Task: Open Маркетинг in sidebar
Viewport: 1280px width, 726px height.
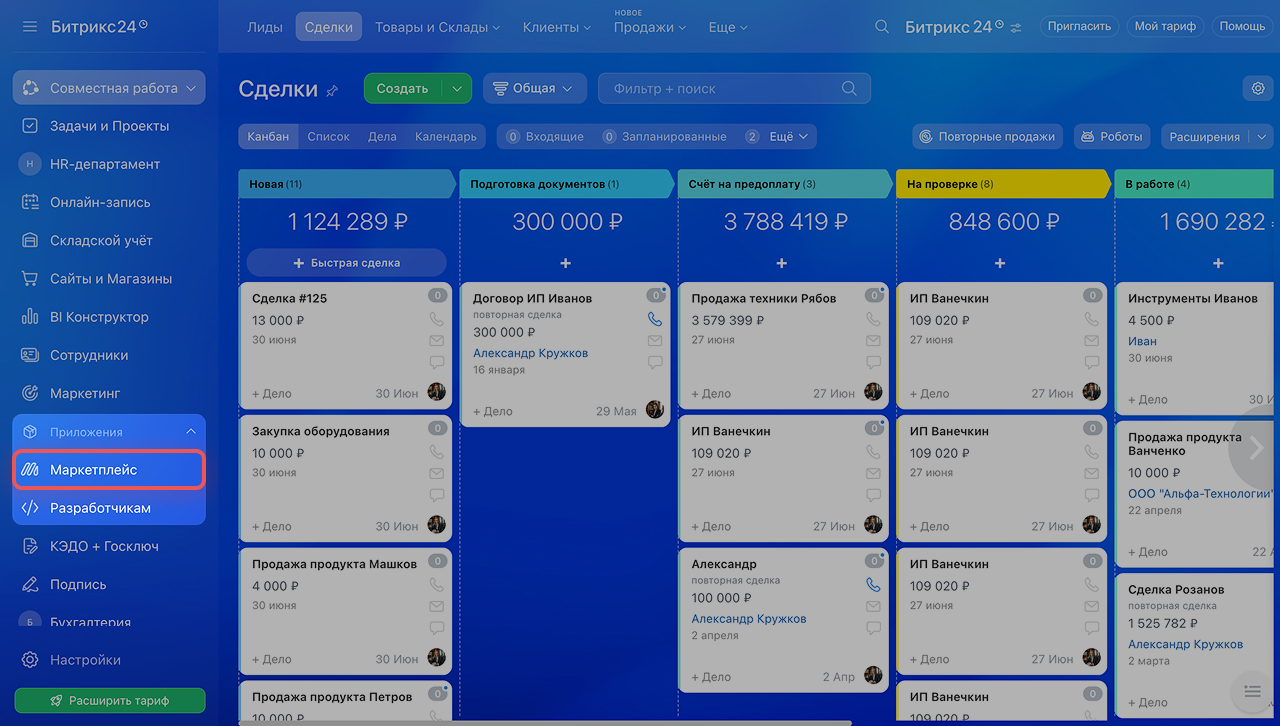Action: [x=109, y=393]
